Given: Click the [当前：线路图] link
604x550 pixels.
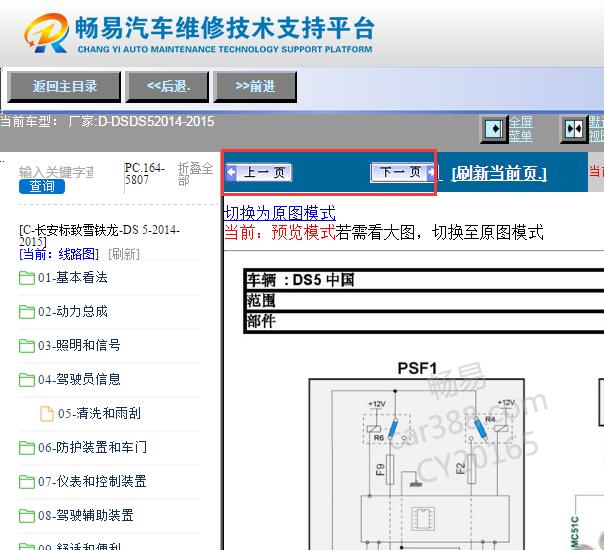Looking at the screenshot, I should [59, 254].
